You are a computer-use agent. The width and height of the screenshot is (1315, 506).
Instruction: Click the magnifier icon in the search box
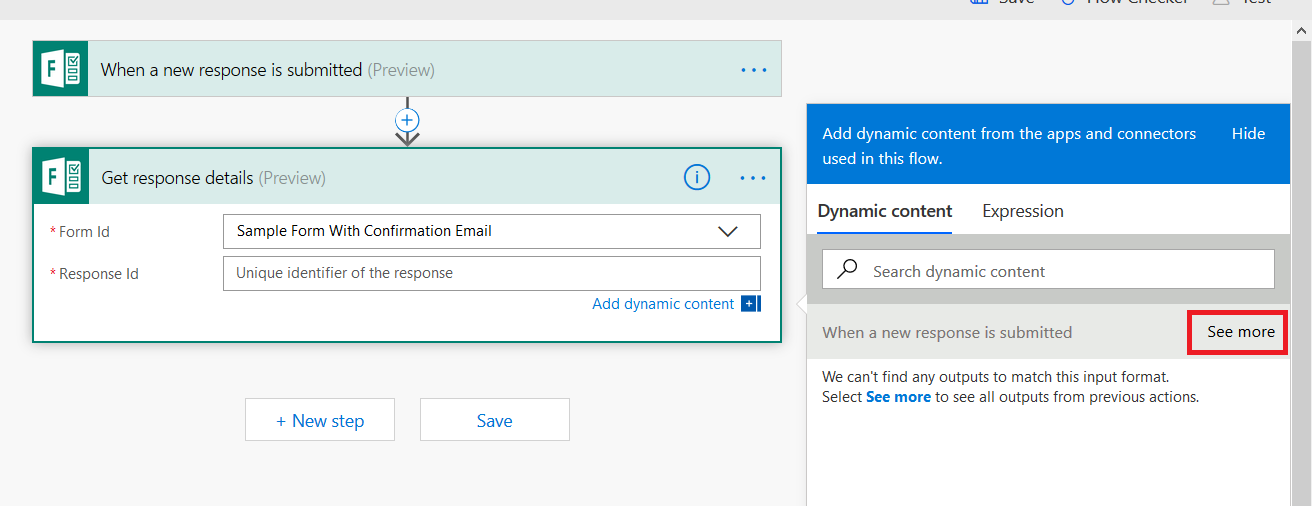[x=848, y=270]
